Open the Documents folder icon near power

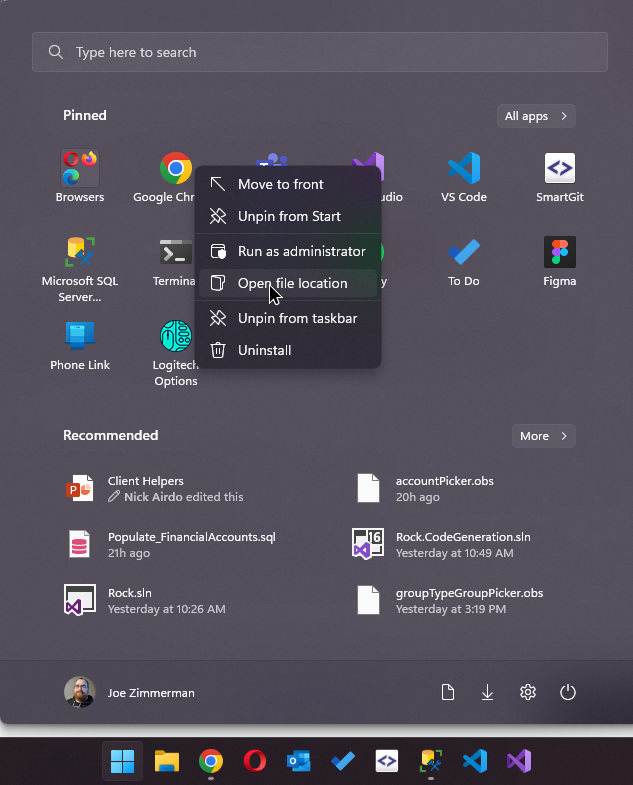447,692
